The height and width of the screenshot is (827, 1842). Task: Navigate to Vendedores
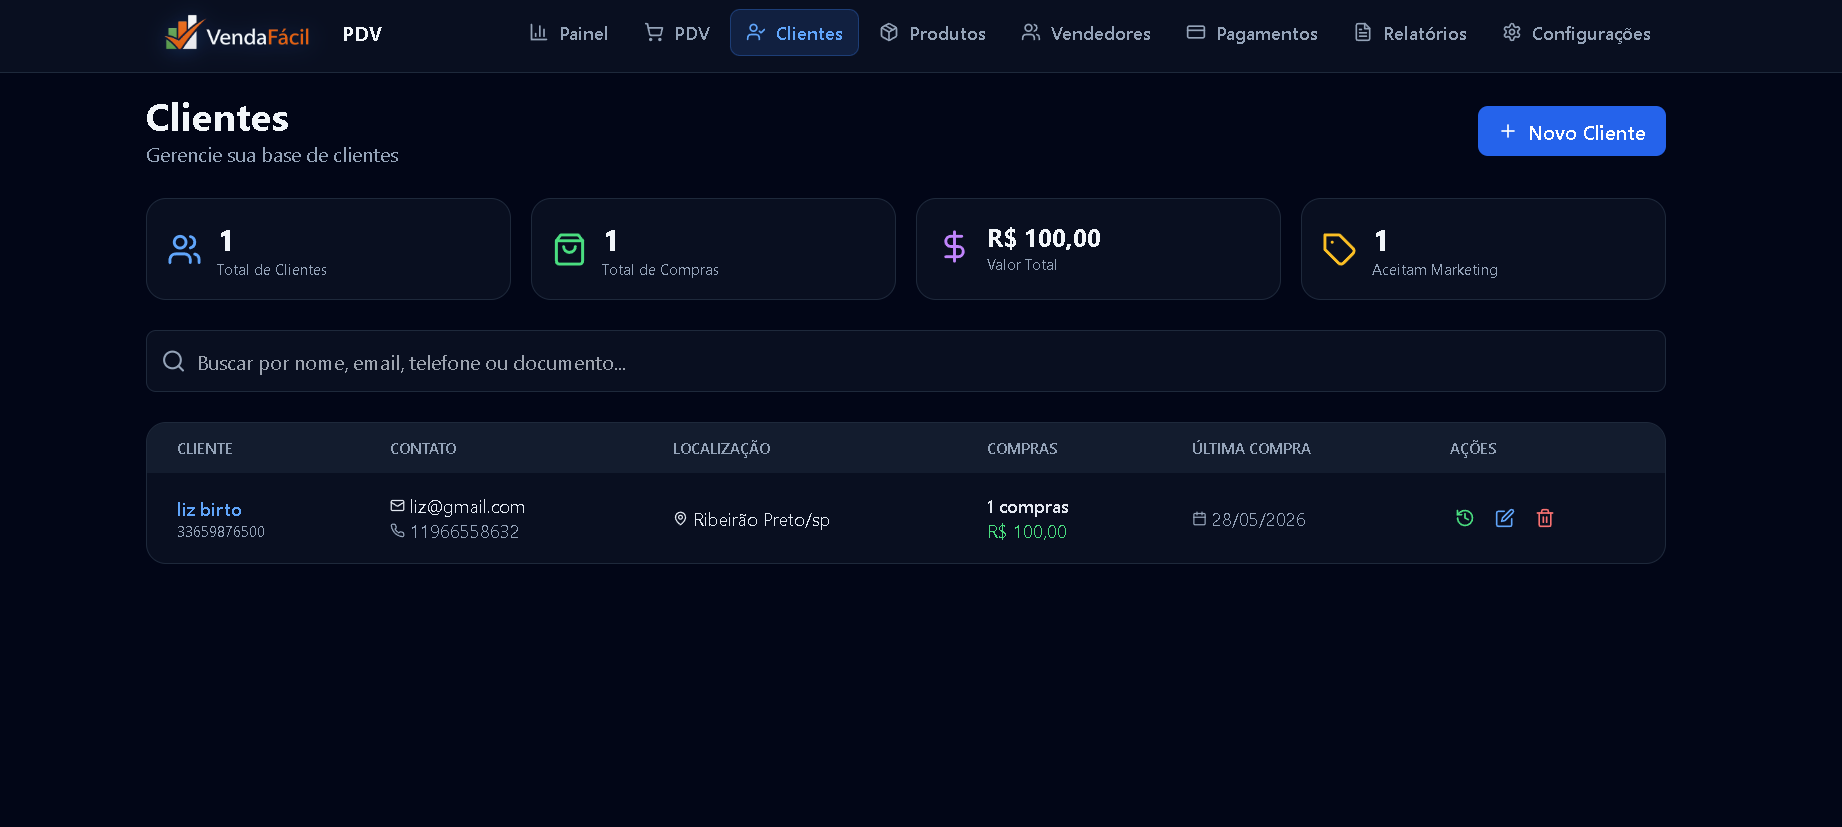pyautogui.click(x=1086, y=33)
